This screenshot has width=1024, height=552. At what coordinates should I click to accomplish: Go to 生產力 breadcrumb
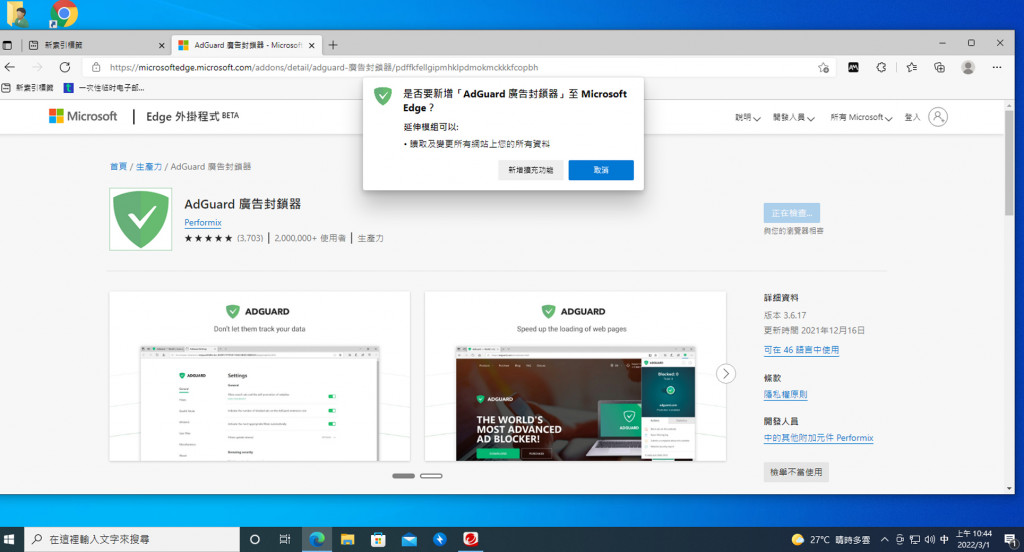point(149,167)
